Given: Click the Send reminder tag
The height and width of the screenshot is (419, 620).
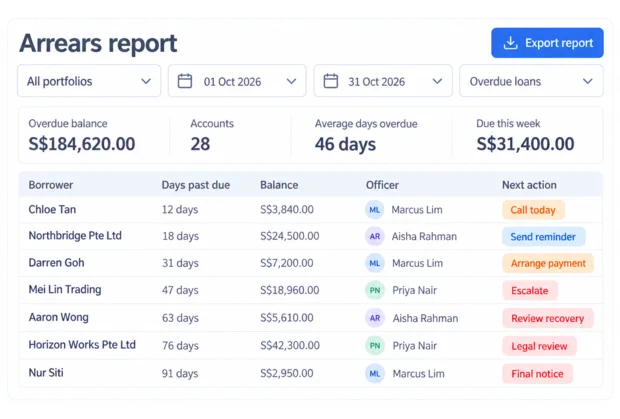Looking at the screenshot, I should coord(543,237).
